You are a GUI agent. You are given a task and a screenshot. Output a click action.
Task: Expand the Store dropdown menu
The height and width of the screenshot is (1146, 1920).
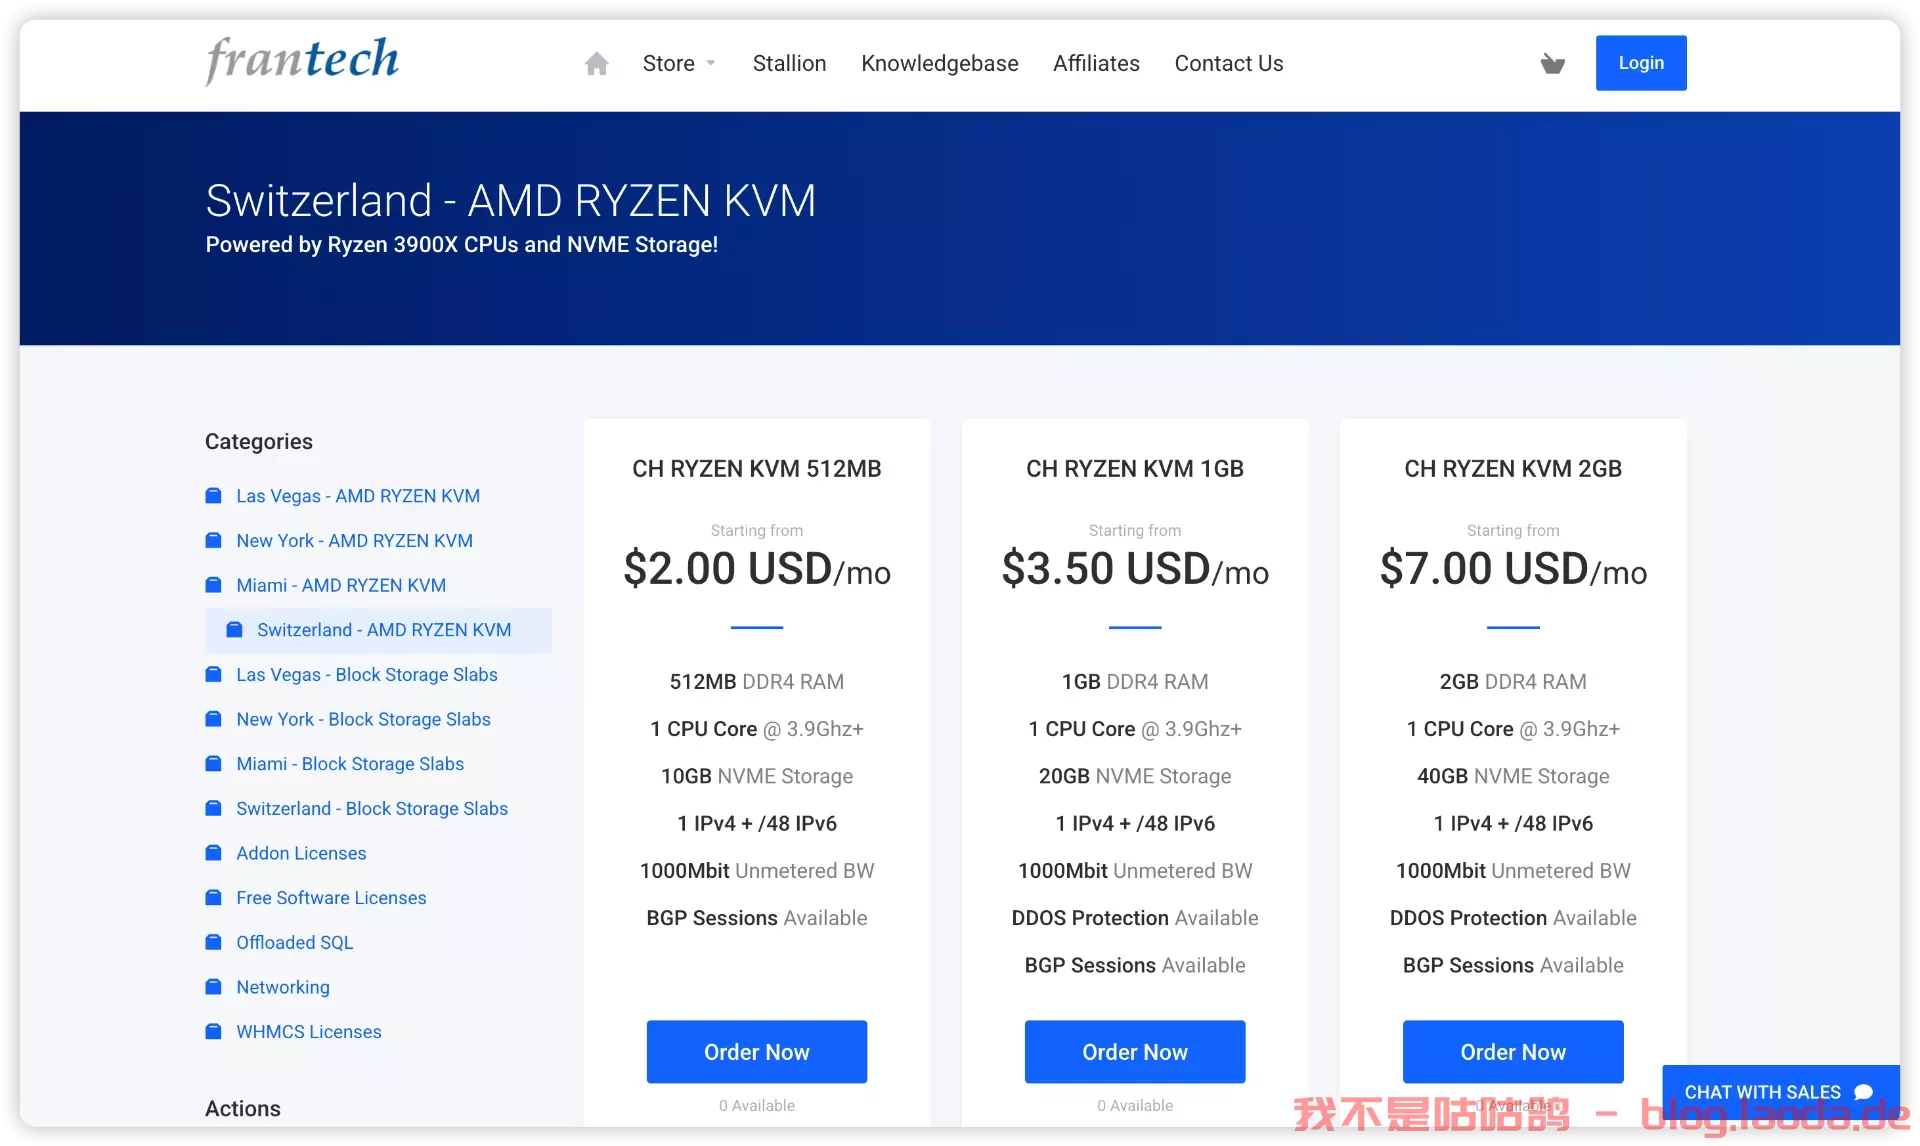point(668,64)
